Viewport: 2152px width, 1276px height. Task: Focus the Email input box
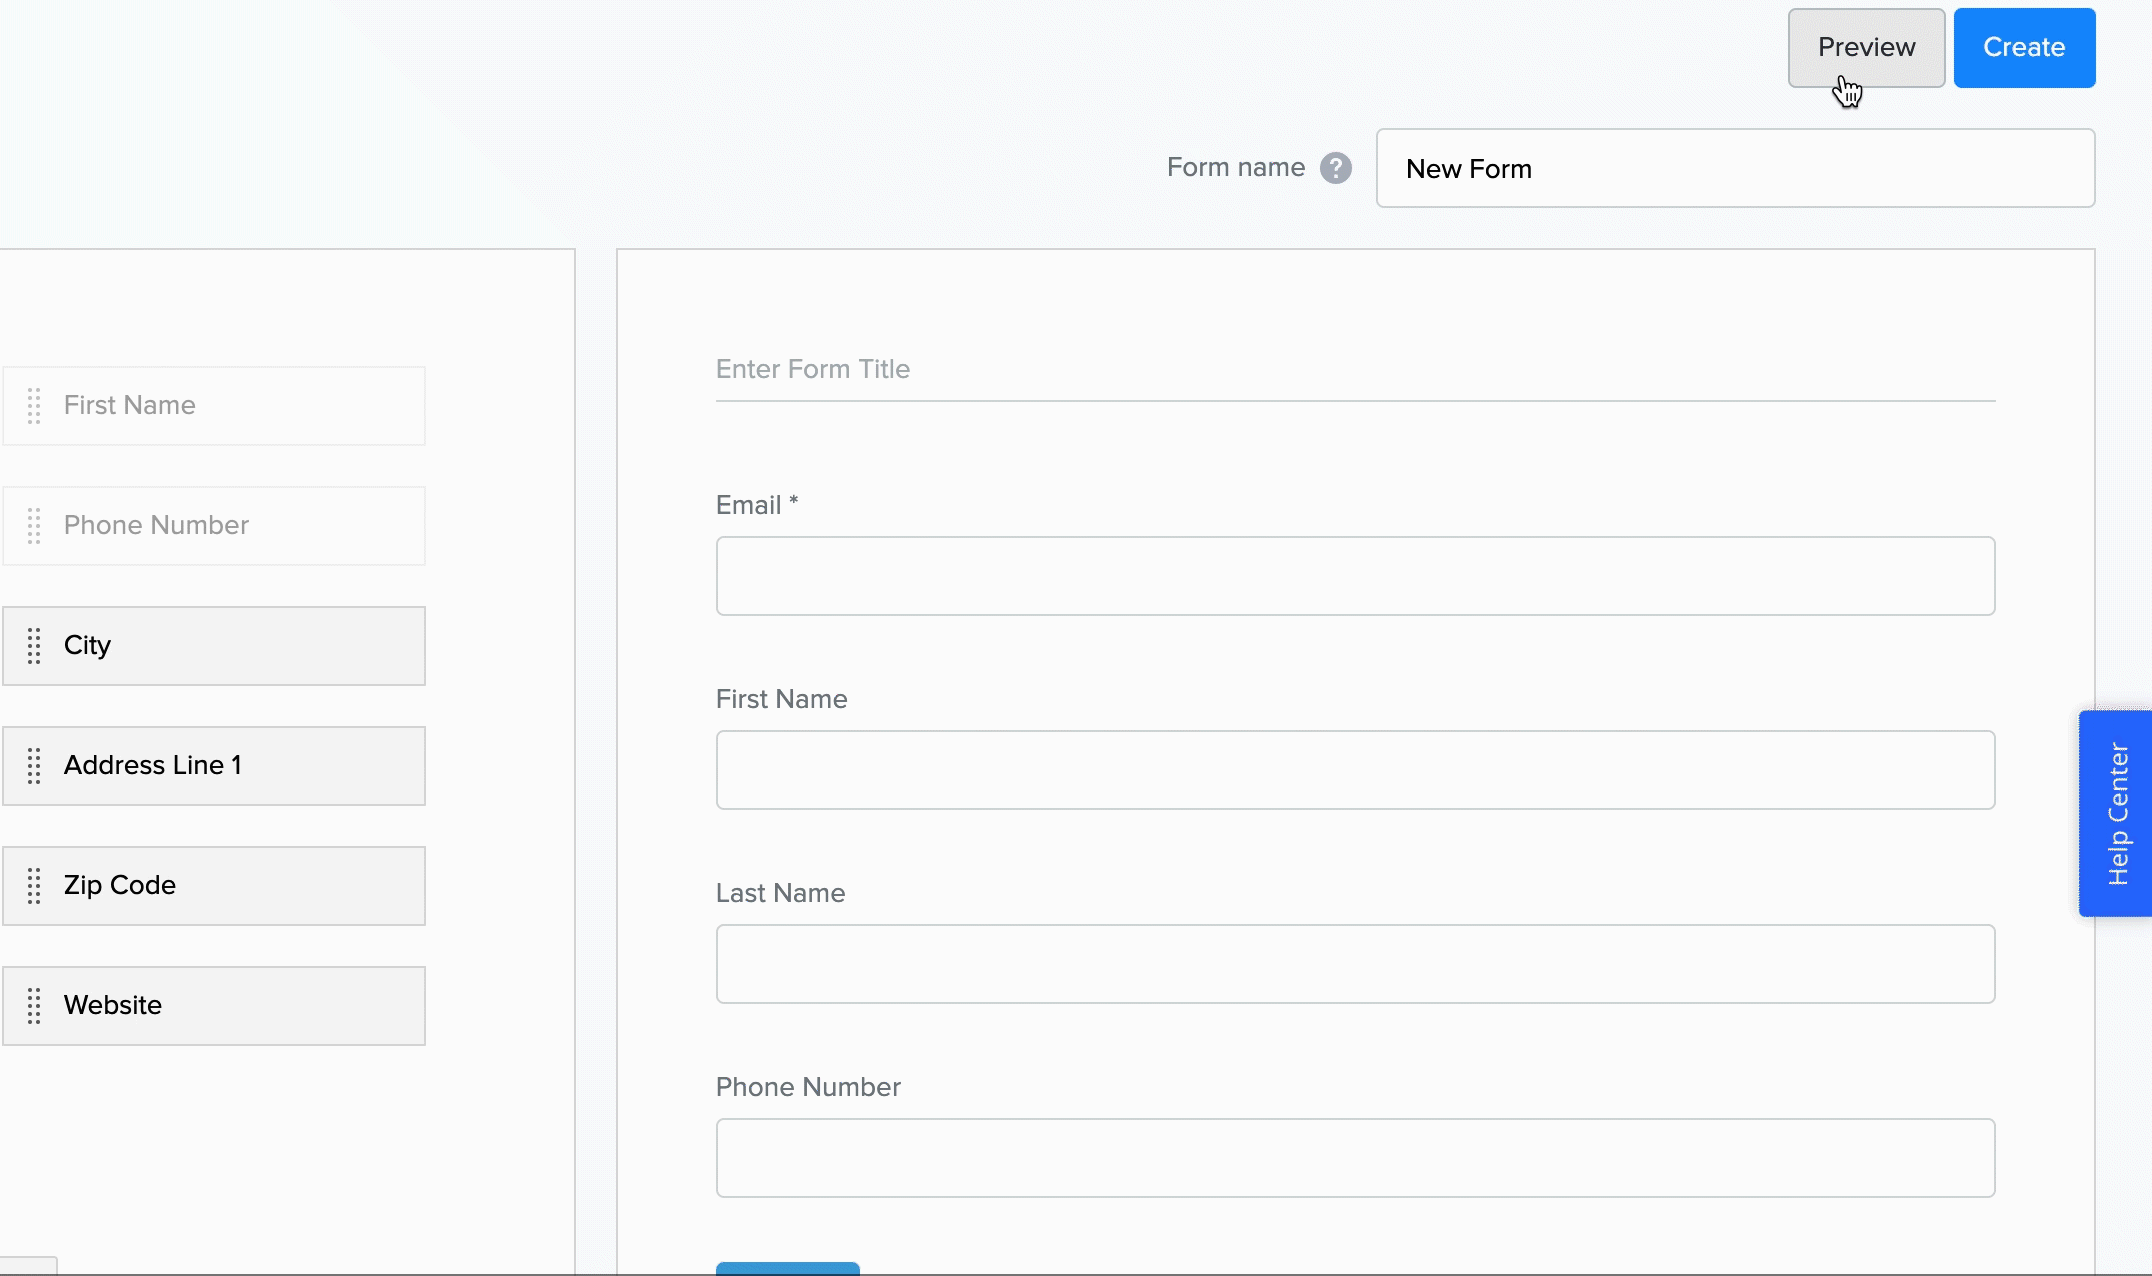[1355, 576]
